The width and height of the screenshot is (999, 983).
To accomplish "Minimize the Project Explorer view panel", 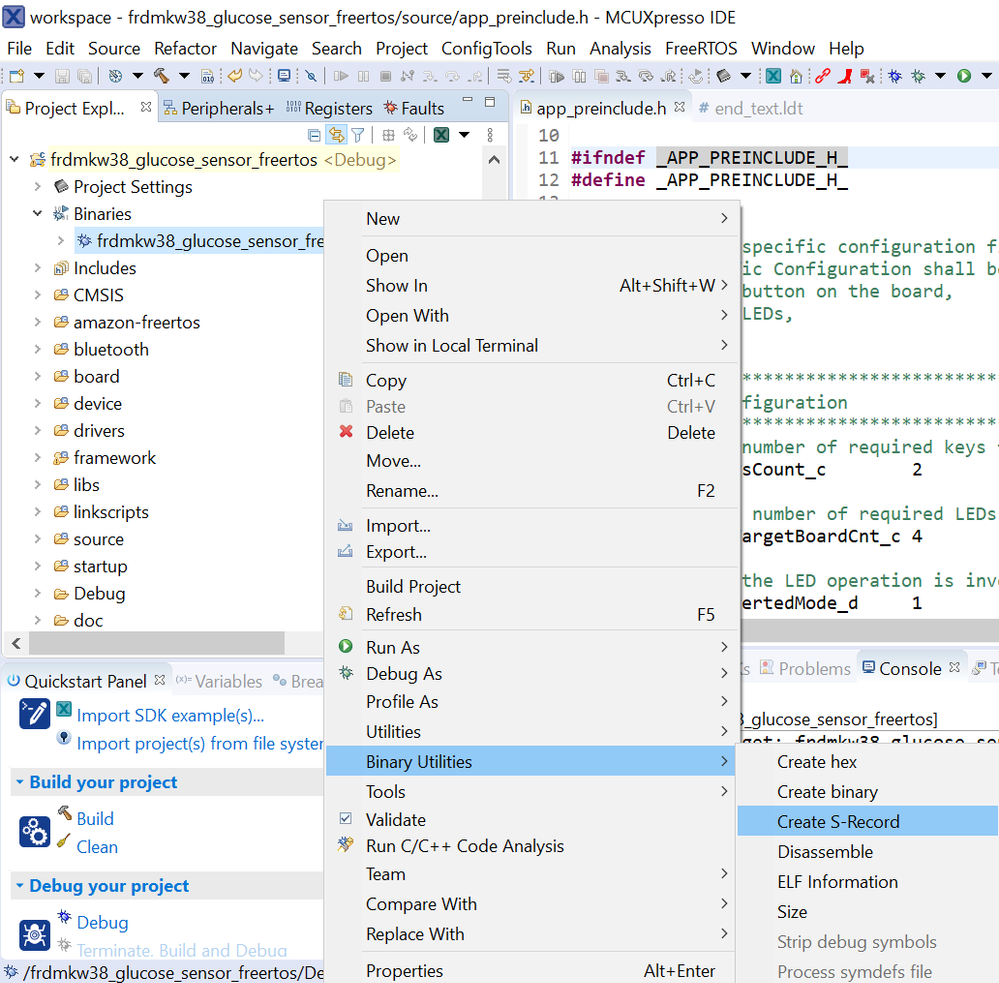I will (x=468, y=101).
